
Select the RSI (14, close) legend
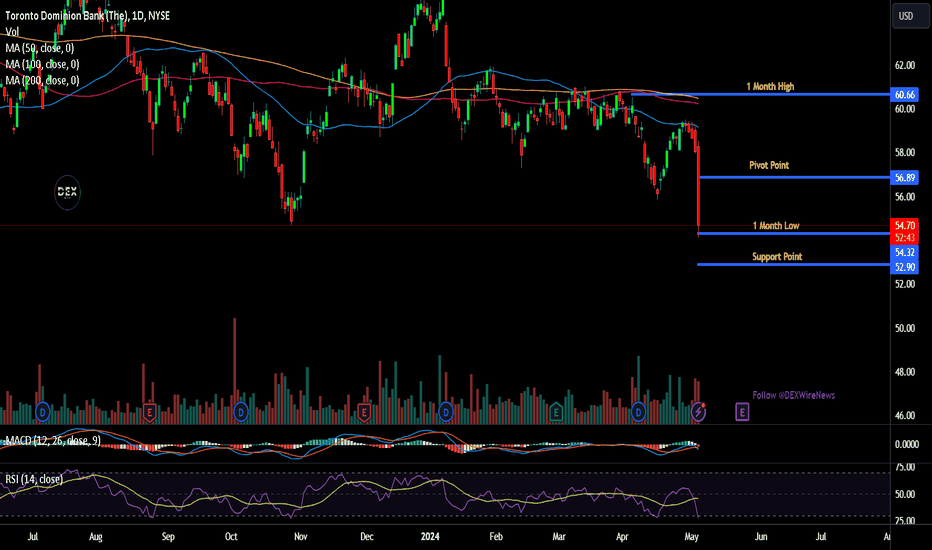[x=34, y=479]
